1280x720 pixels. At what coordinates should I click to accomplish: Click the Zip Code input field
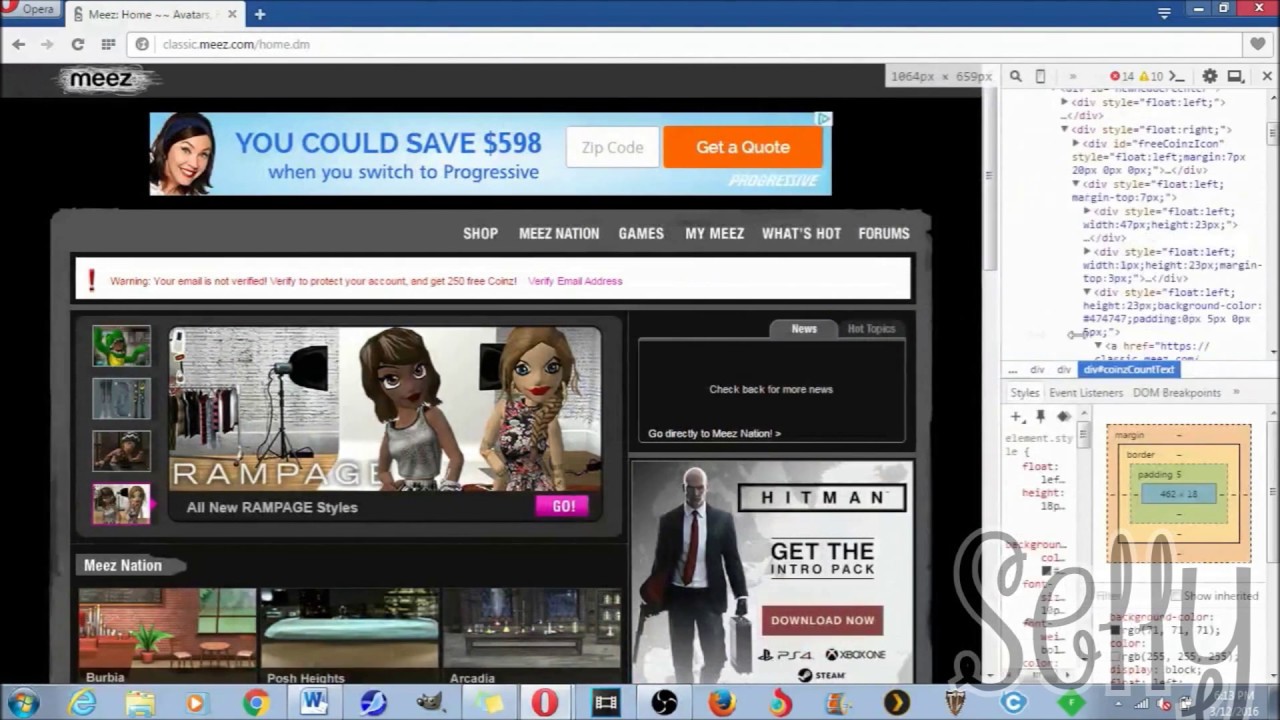tap(612, 147)
